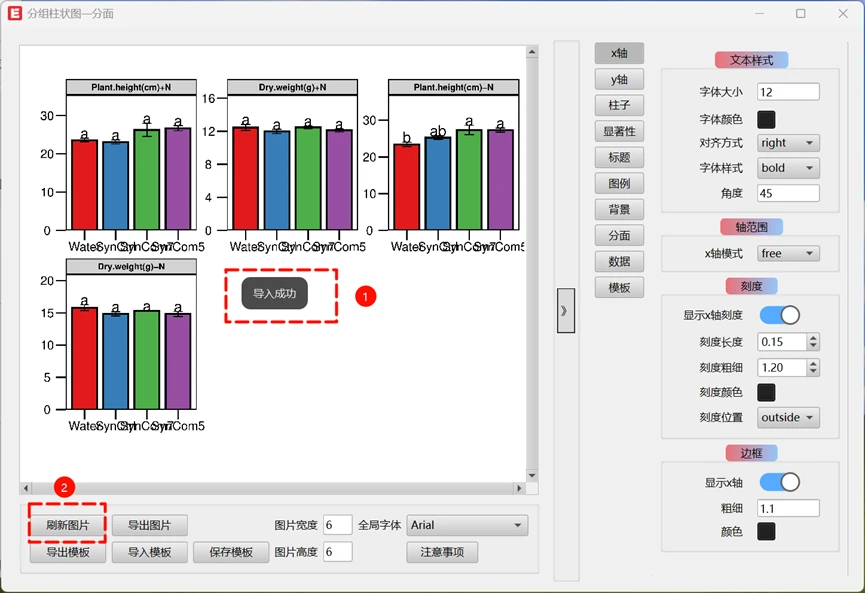Open the 柱子 settings tab
Screen dimensions: 865x593
pyautogui.click(x=619, y=105)
